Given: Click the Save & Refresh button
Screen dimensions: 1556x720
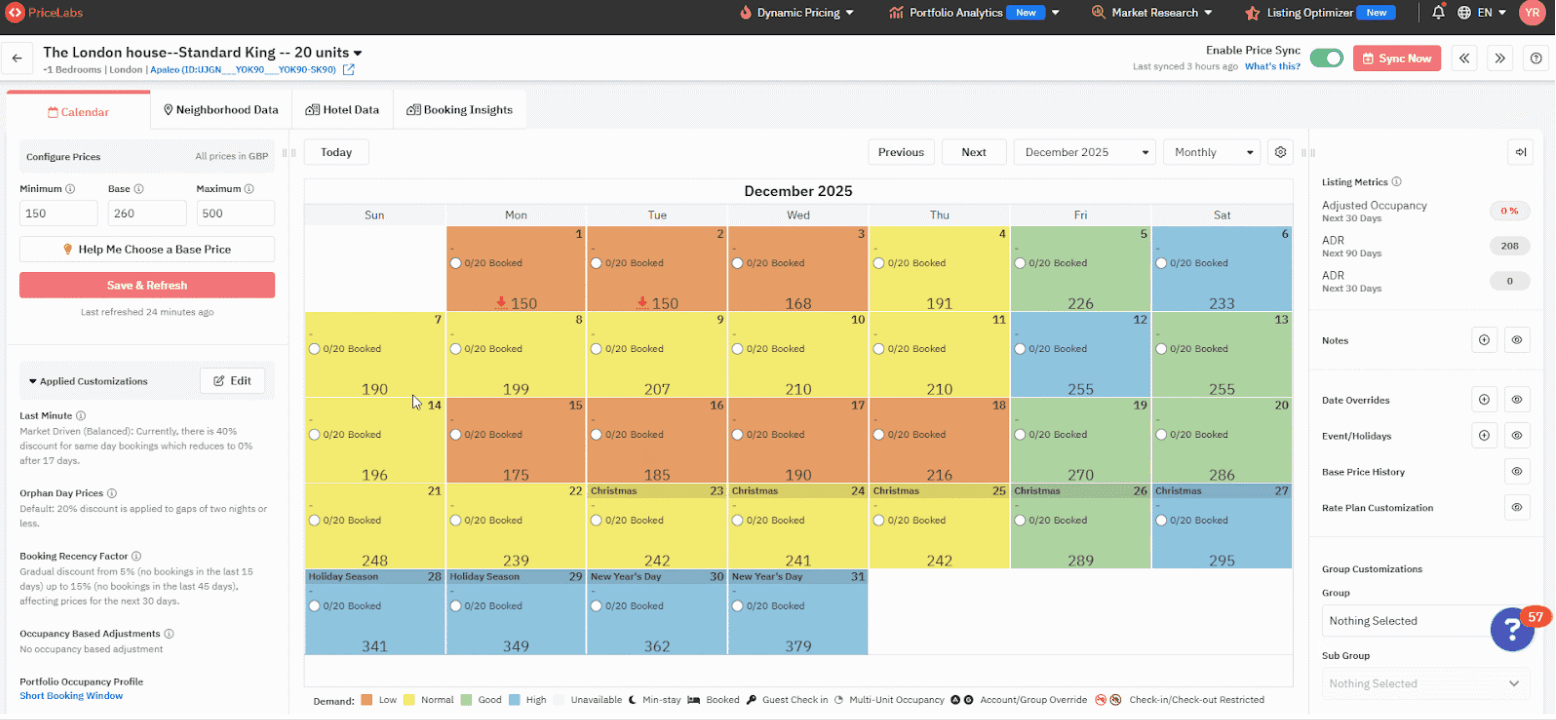Looking at the screenshot, I should [x=147, y=285].
